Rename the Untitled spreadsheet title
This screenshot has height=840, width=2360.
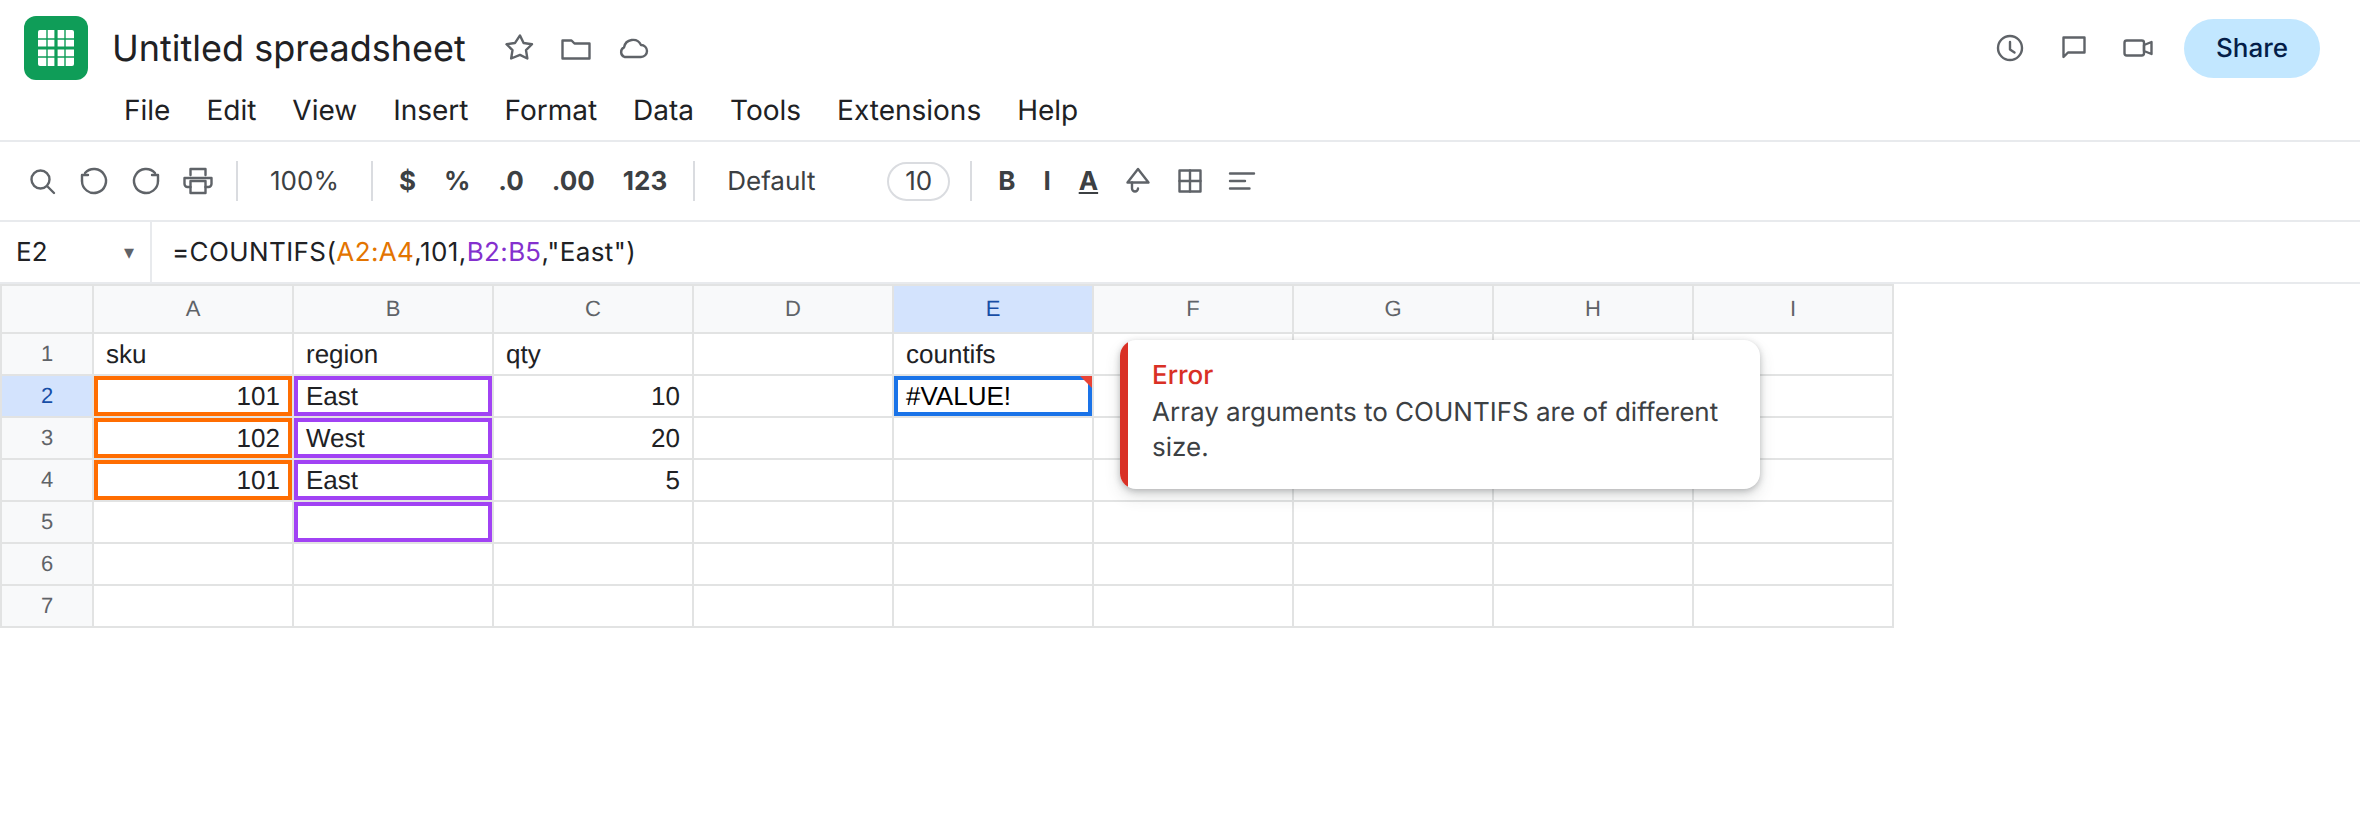289,48
